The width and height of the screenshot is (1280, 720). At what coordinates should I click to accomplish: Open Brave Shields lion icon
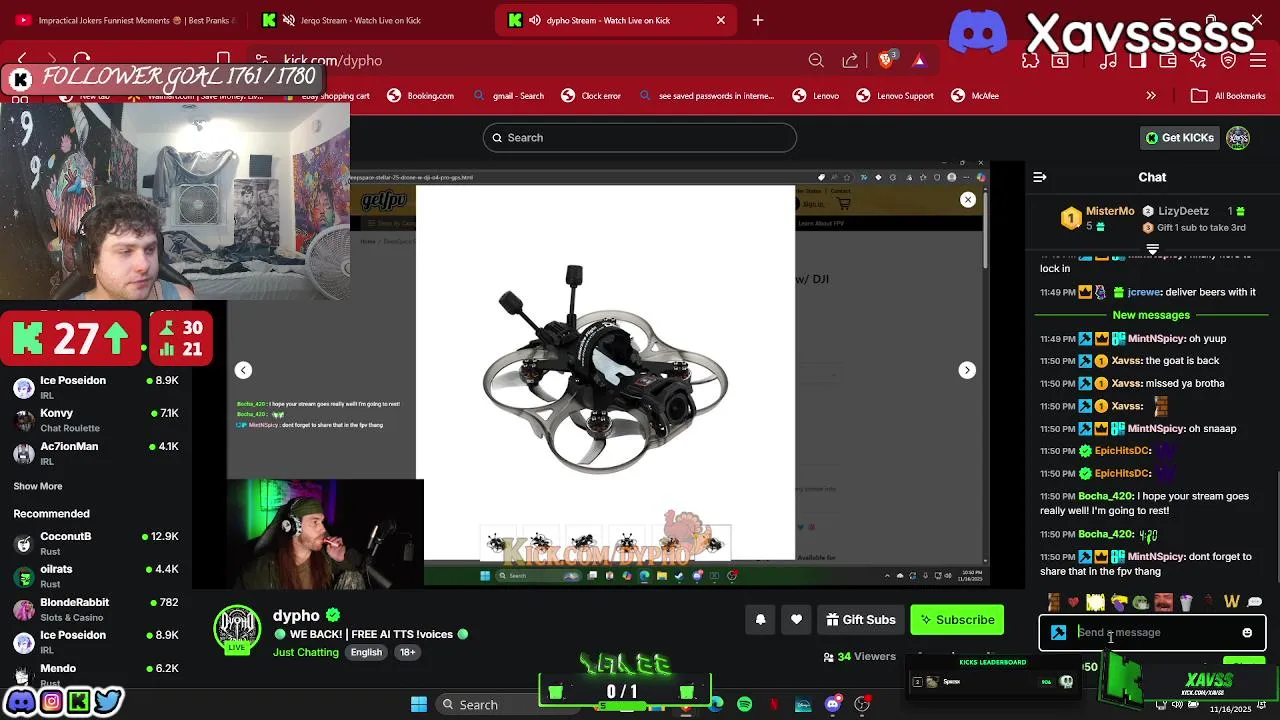click(885, 60)
